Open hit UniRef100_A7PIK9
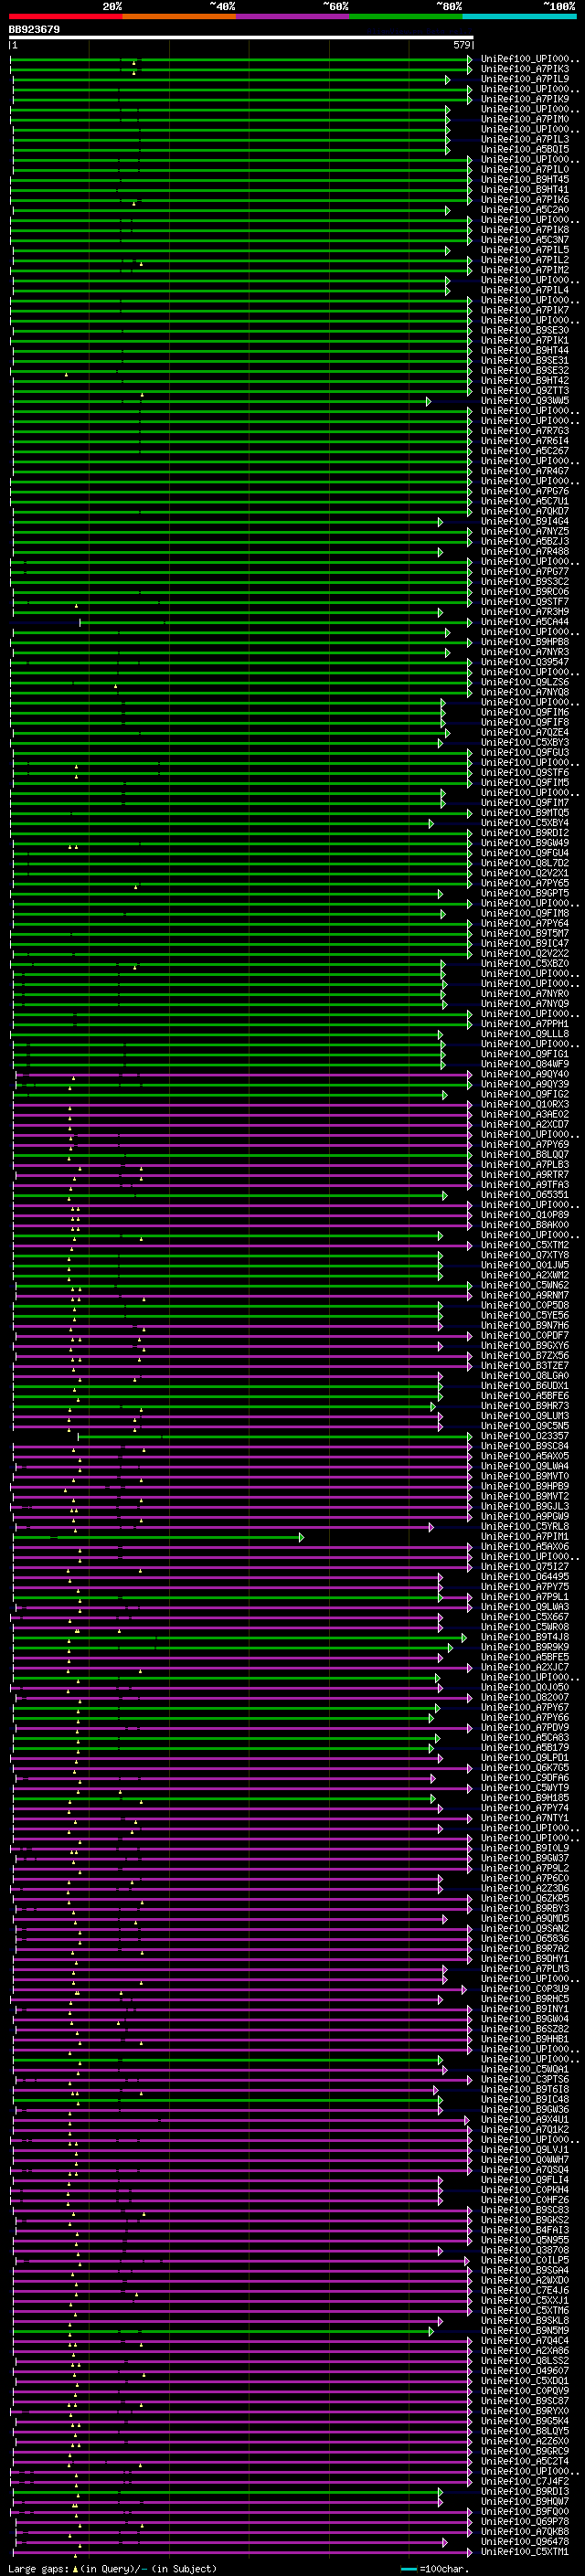The height and width of the screenshot is (2576, 585). point(525,100)
